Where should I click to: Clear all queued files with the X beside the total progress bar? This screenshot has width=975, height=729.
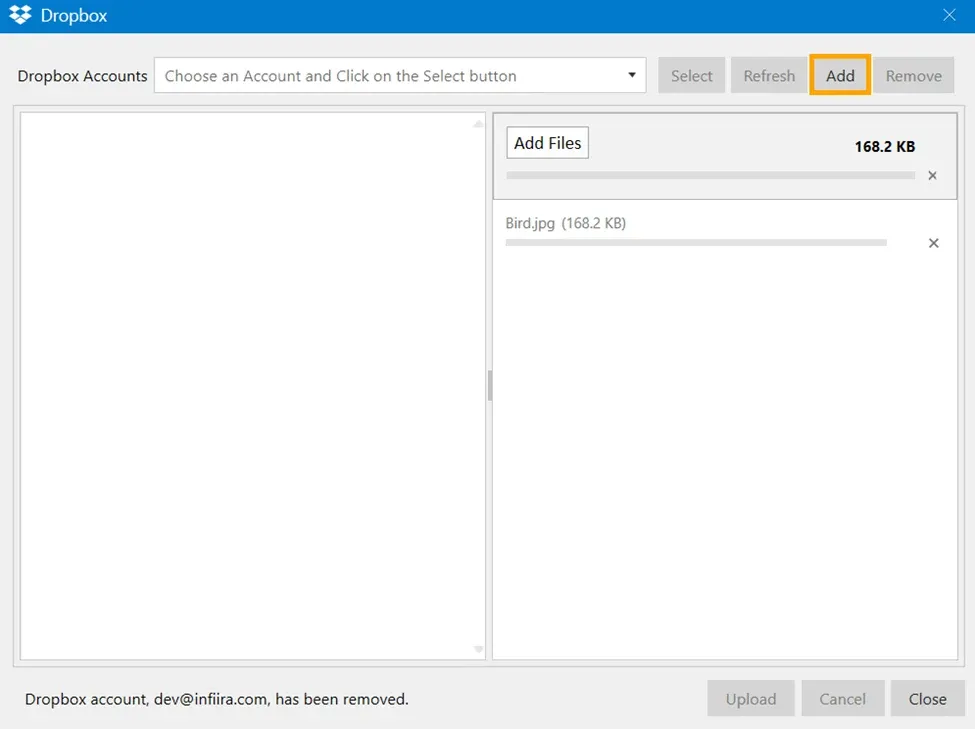[x=932, y=175]
